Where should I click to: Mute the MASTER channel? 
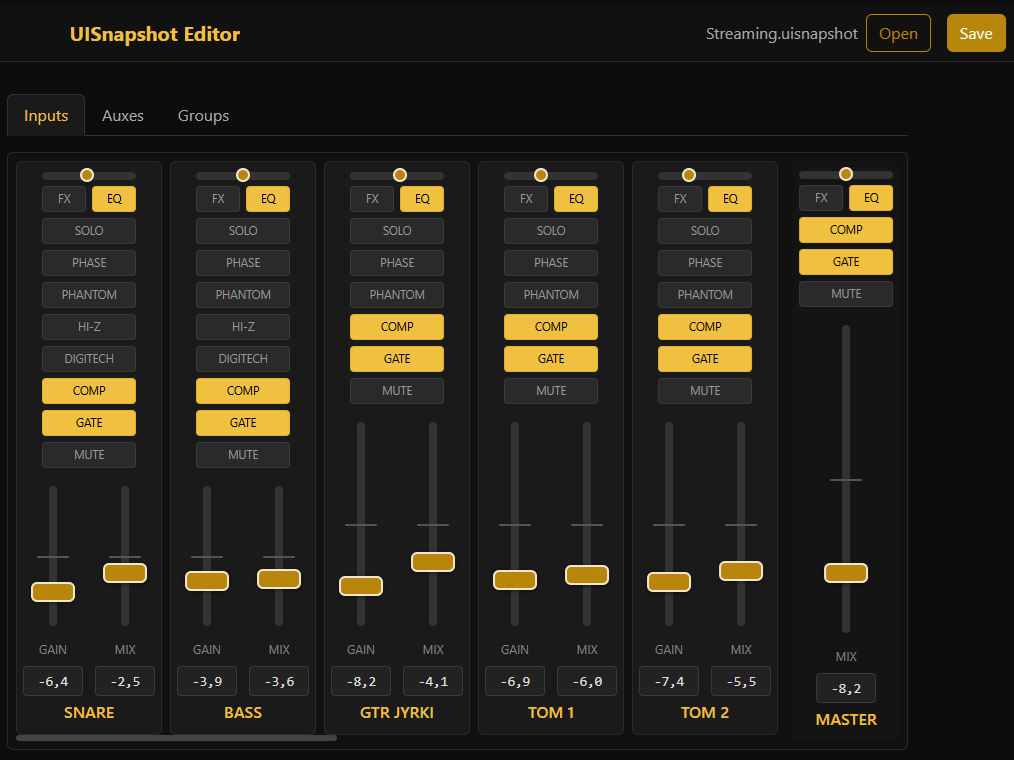846,295
